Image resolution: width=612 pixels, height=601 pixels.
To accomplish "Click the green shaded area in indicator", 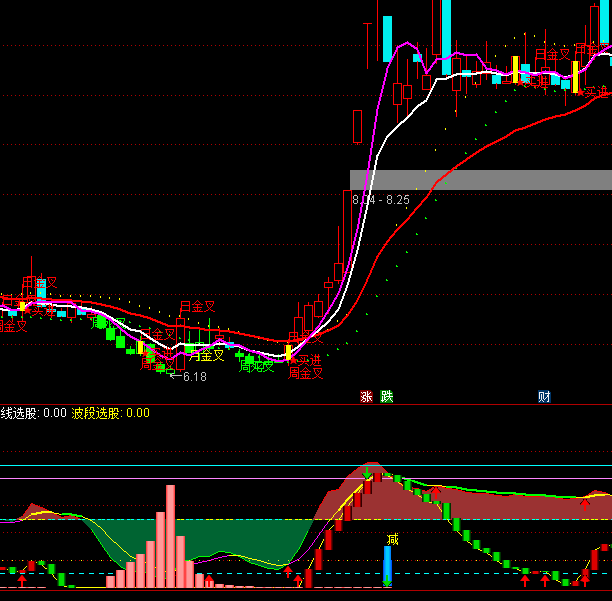I will click(200, 540).
